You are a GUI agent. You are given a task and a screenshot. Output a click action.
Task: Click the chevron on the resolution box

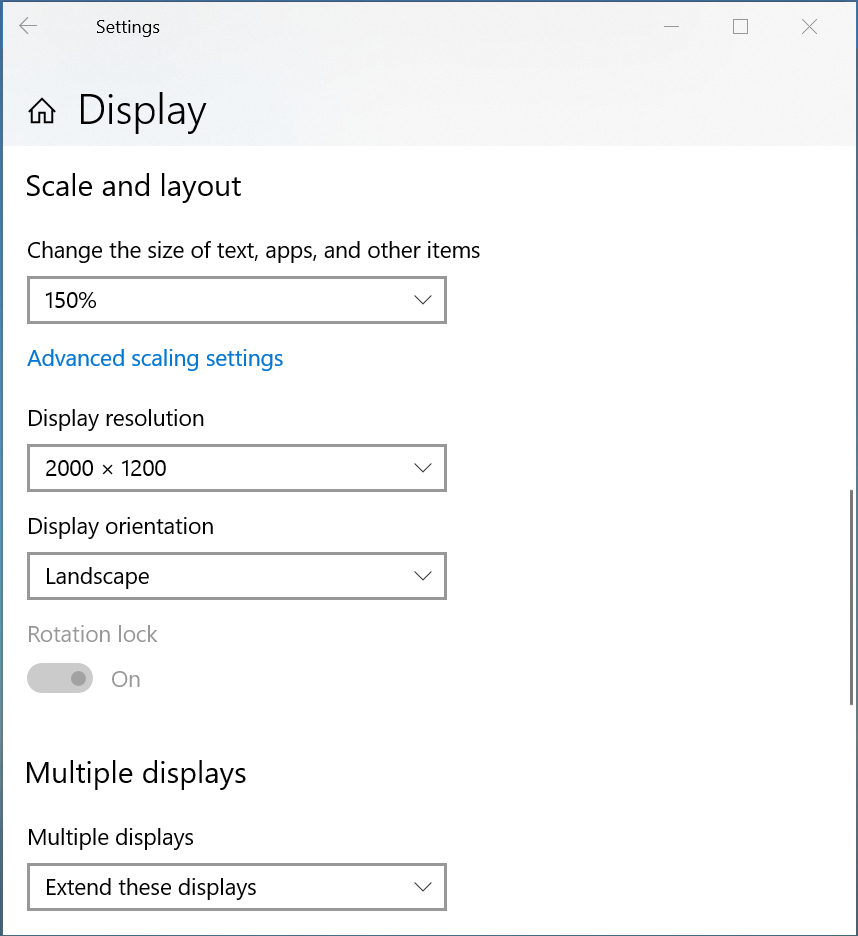[423, 468]
